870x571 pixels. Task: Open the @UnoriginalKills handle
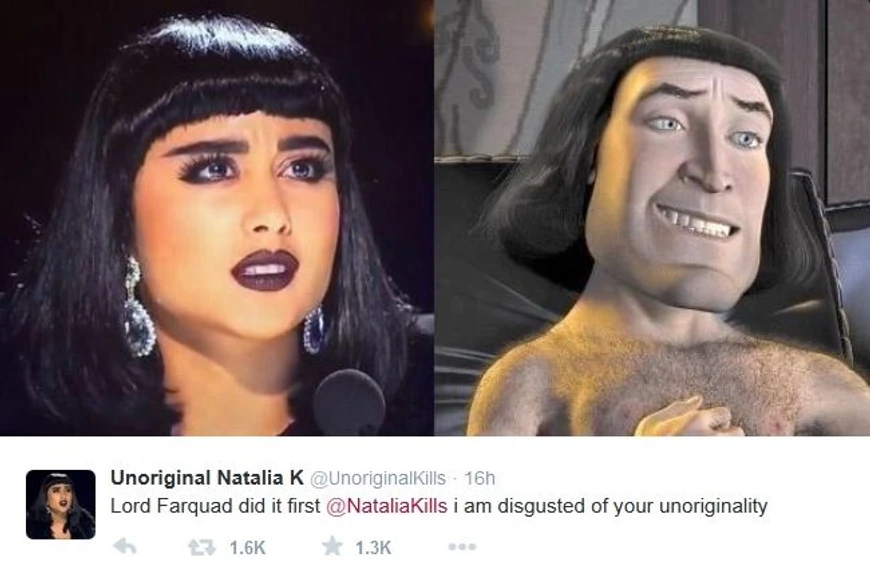click(378, 478)
